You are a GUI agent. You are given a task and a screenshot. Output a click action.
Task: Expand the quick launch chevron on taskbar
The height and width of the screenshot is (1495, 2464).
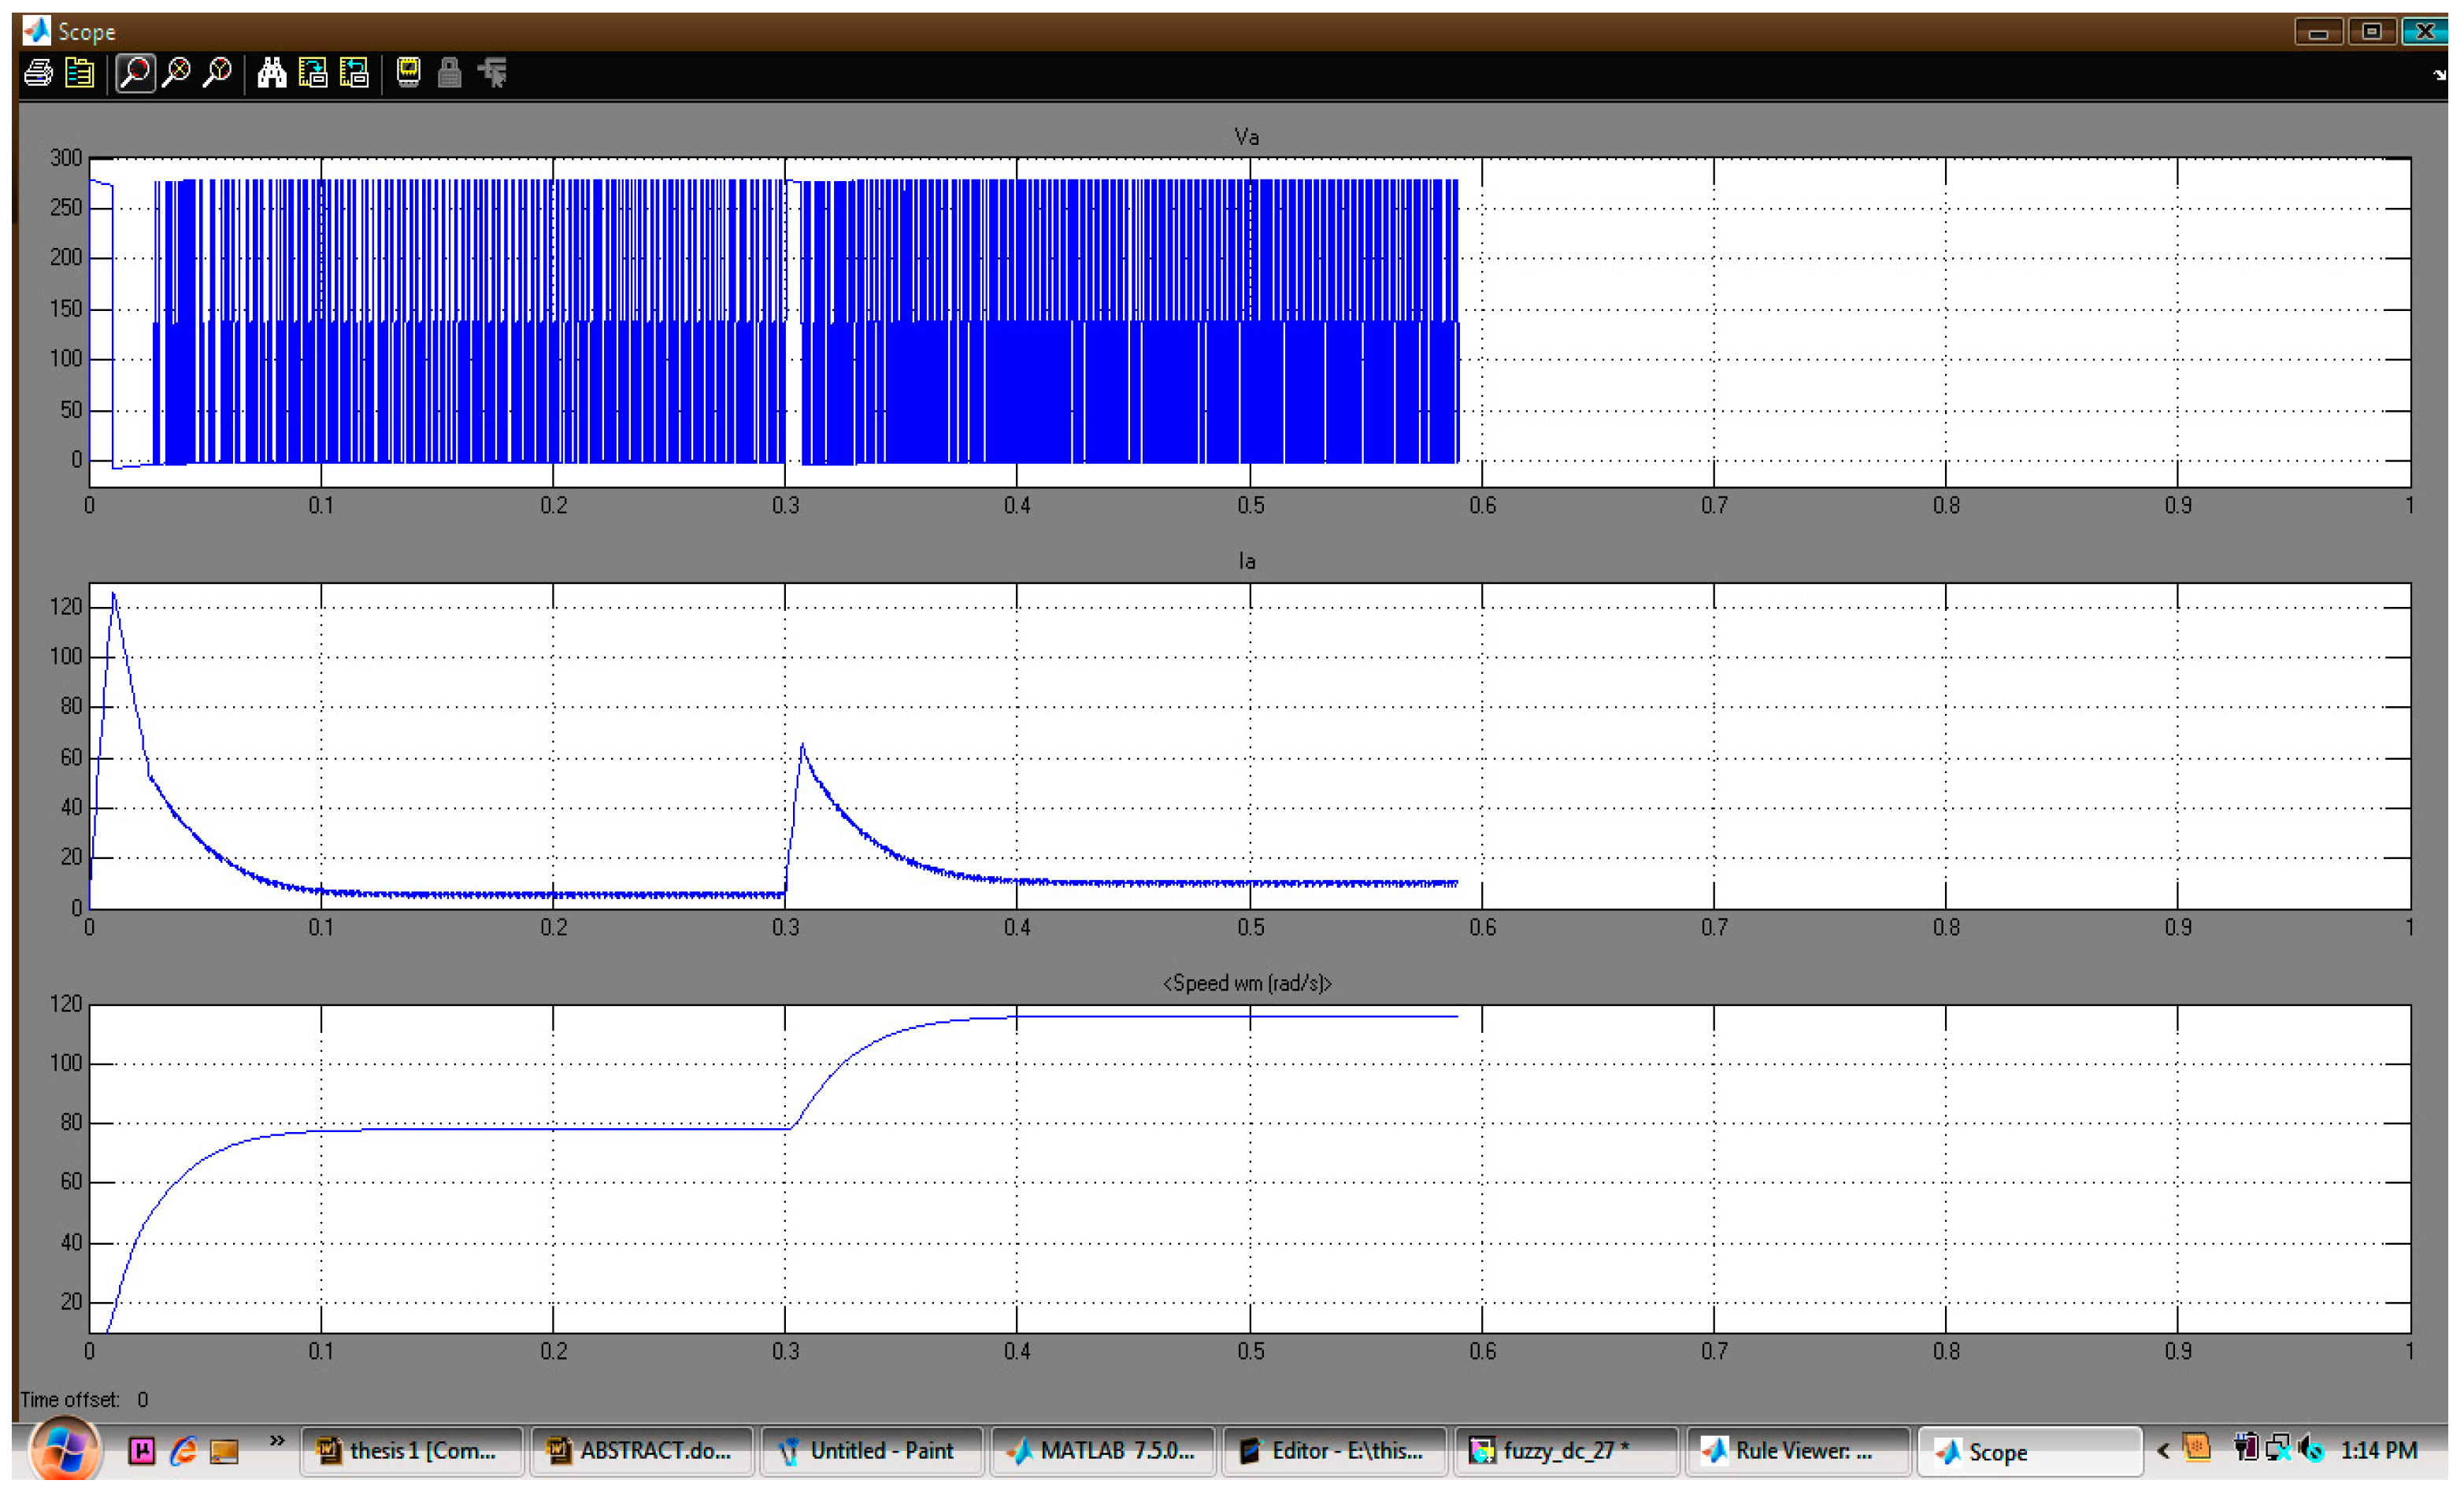[x=277, y=1441]
